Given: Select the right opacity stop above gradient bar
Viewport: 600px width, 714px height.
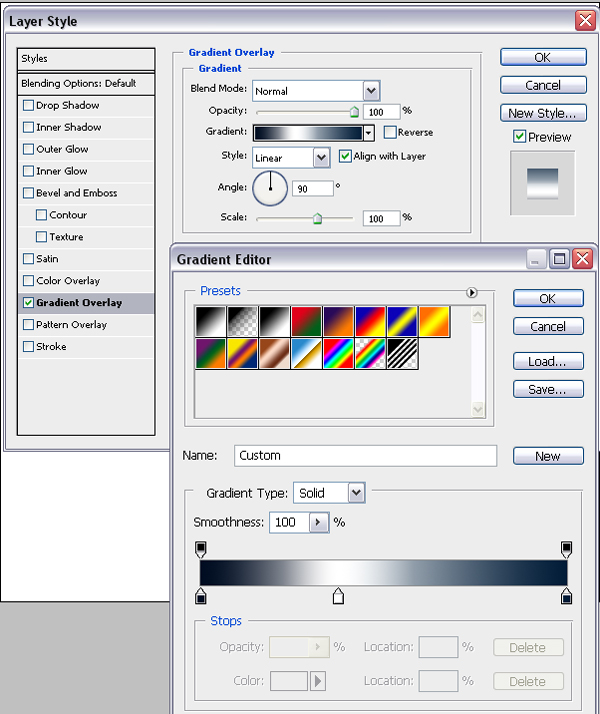Looking at the screenshot, I should (x=566, y=549).
